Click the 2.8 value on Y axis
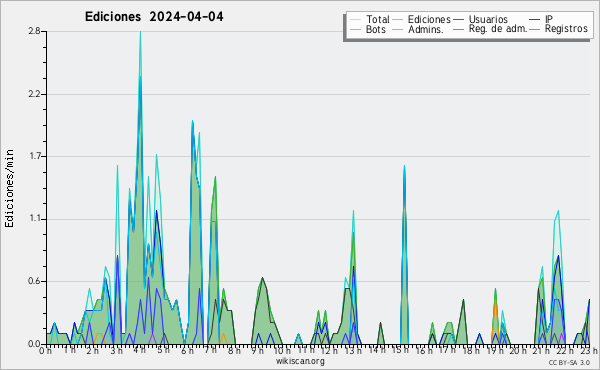This screenshot has width=600, height=370. [x=34, y=32]
